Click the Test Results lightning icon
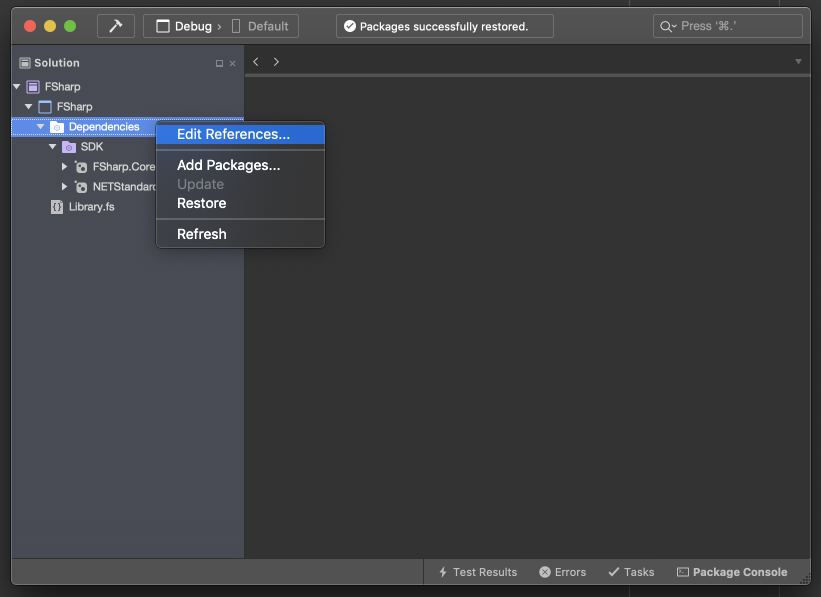 (x=443, y=572)
